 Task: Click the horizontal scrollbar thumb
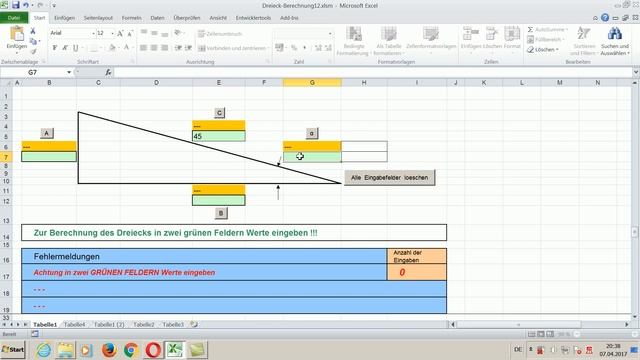(x=519, y=324)
